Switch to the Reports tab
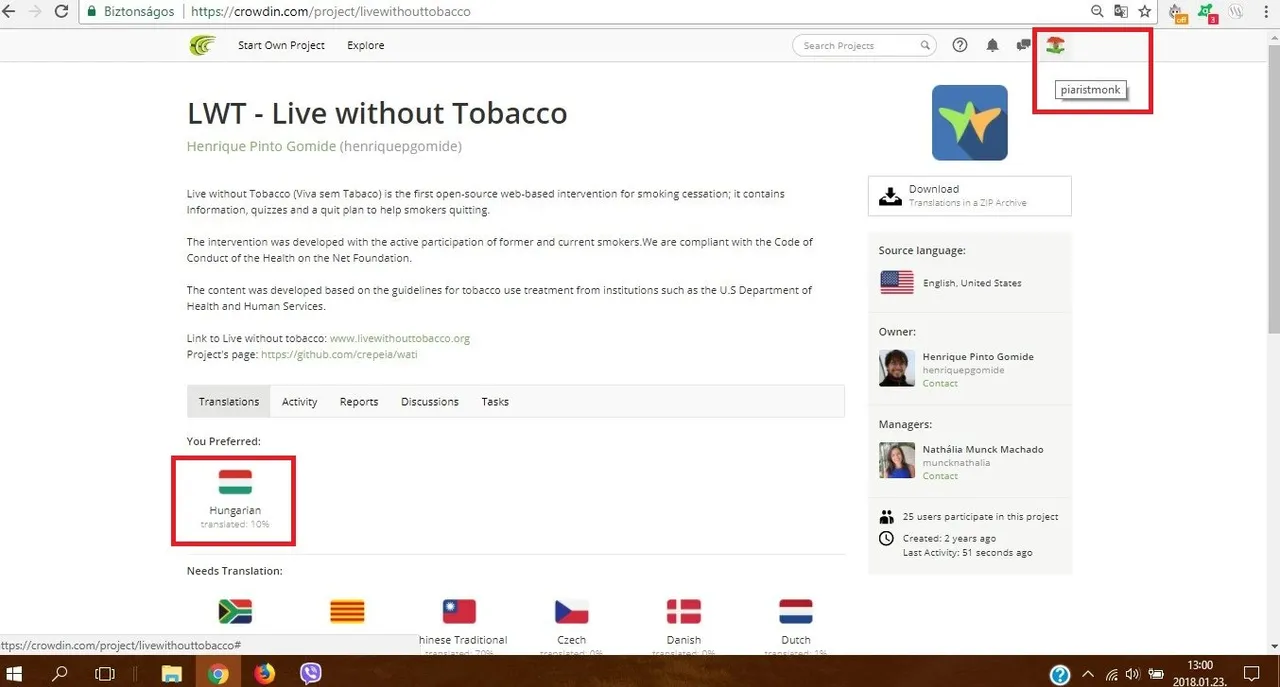This screenshot has height=687, width=1280. pyautogui.click(x=359, y=402)
